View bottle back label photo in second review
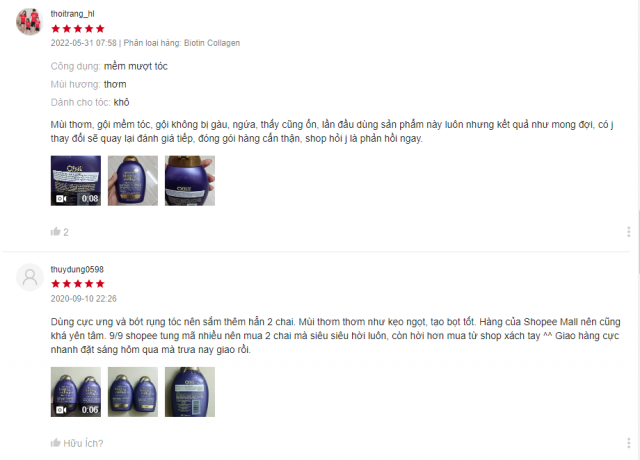 coord(190,392)
